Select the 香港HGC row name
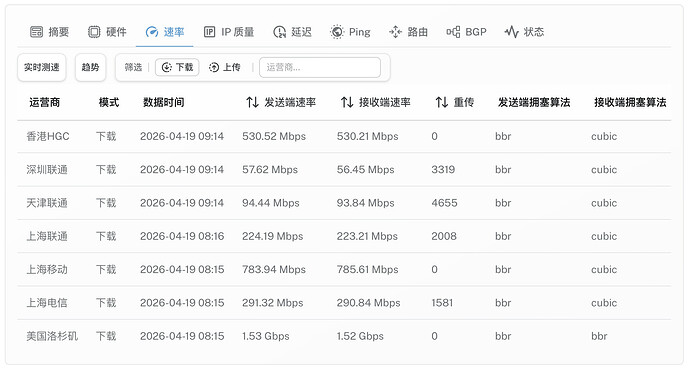This screenshot has width=690, height=369. click(48, 136)
